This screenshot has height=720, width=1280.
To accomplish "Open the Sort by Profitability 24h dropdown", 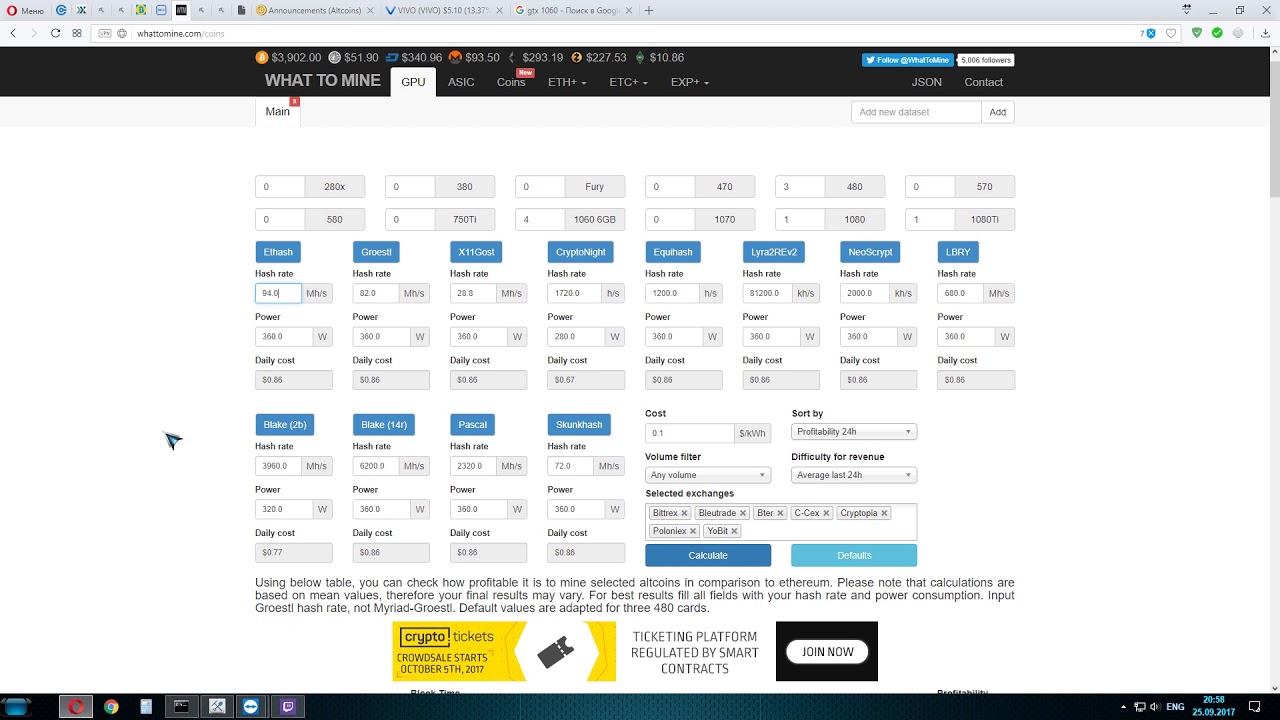I will [x=854, y=432].
